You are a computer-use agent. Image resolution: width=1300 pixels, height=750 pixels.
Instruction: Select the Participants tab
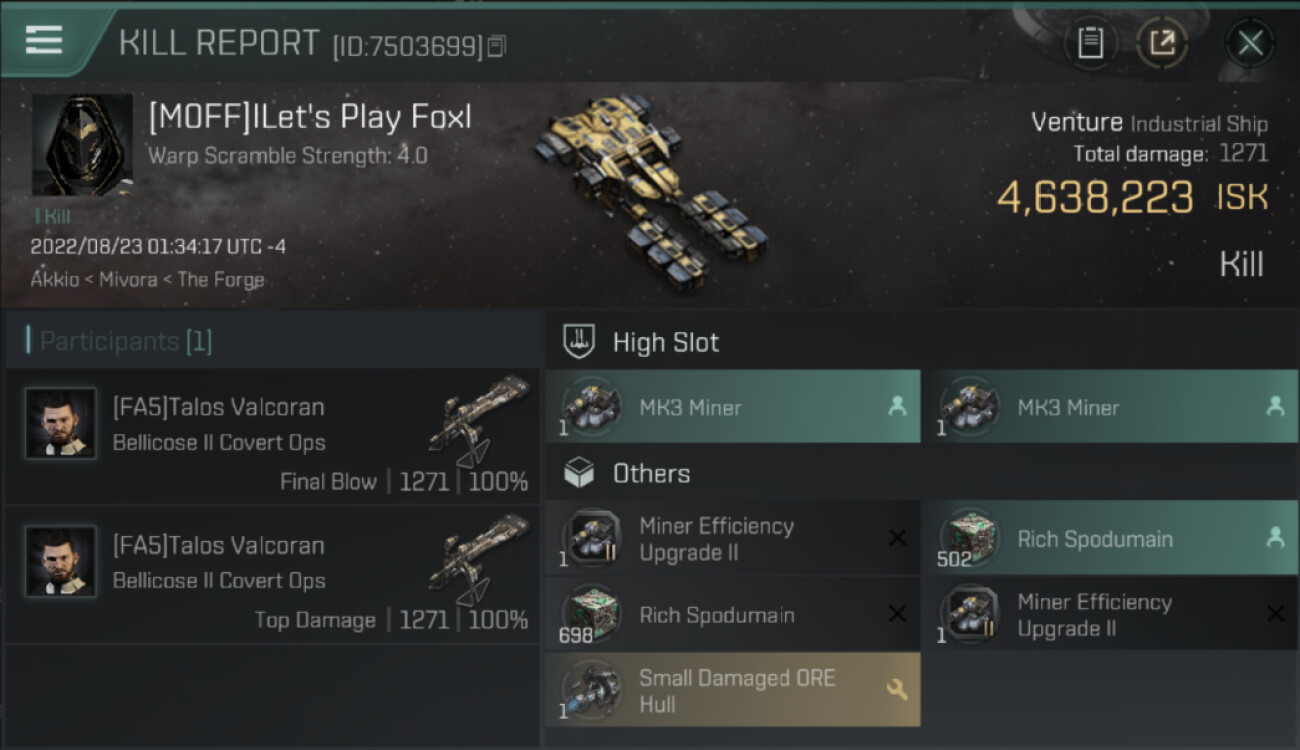coord(125,342)
